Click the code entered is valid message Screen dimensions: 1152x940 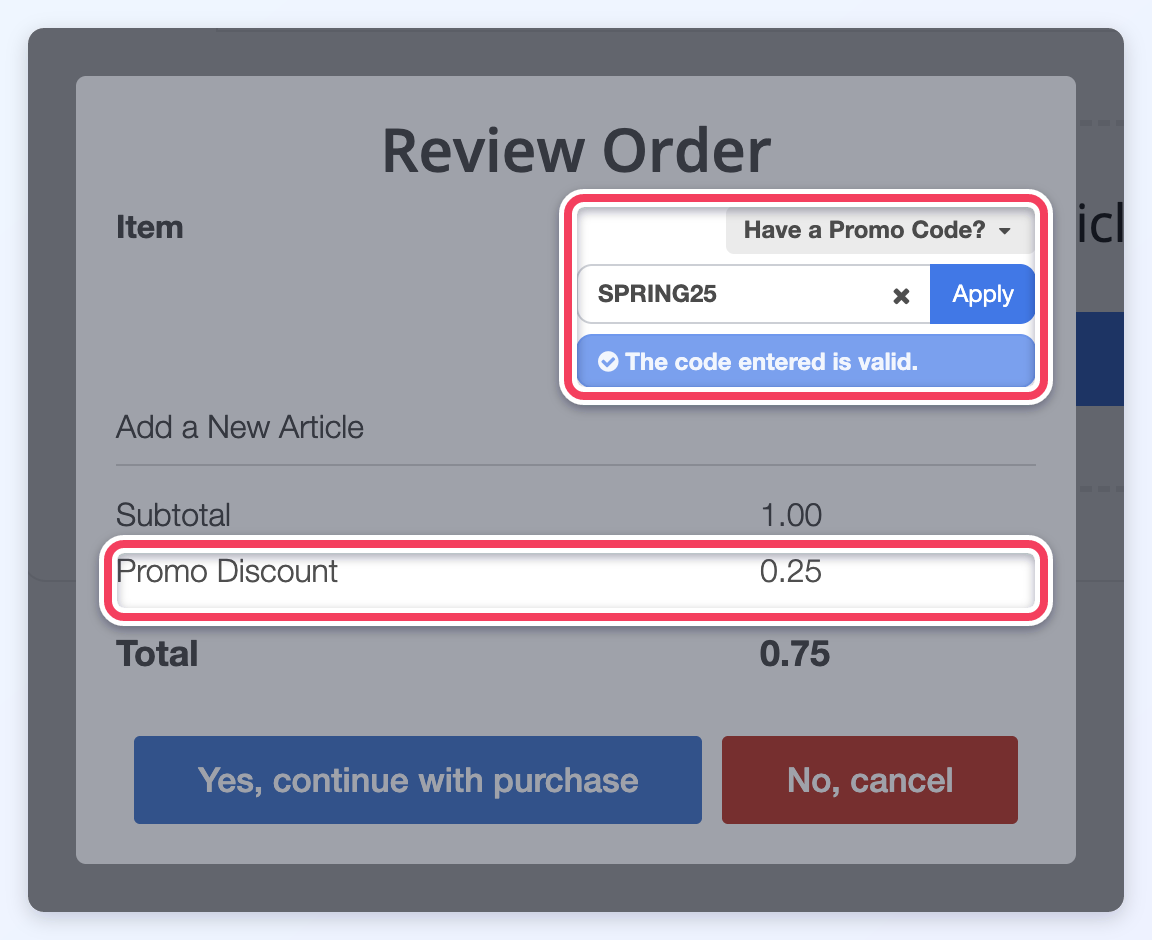click(806, 361)
